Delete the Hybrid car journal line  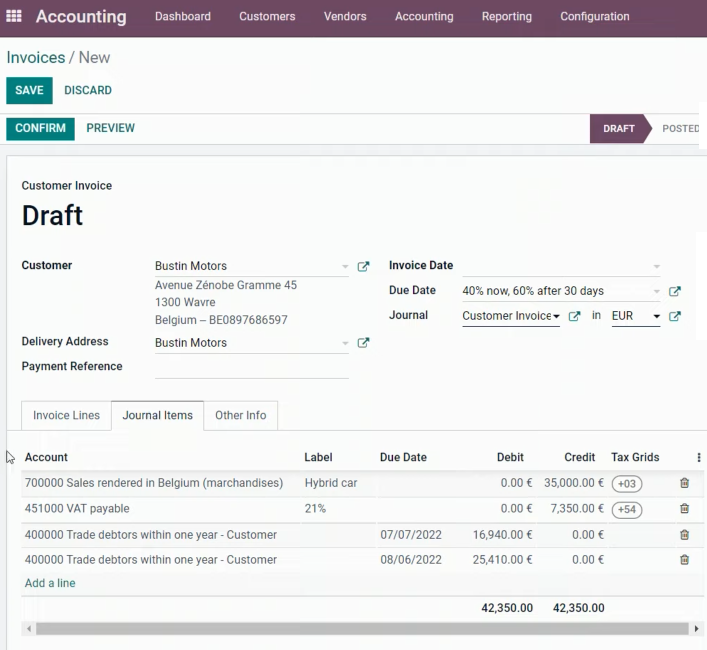coord(684,483)
